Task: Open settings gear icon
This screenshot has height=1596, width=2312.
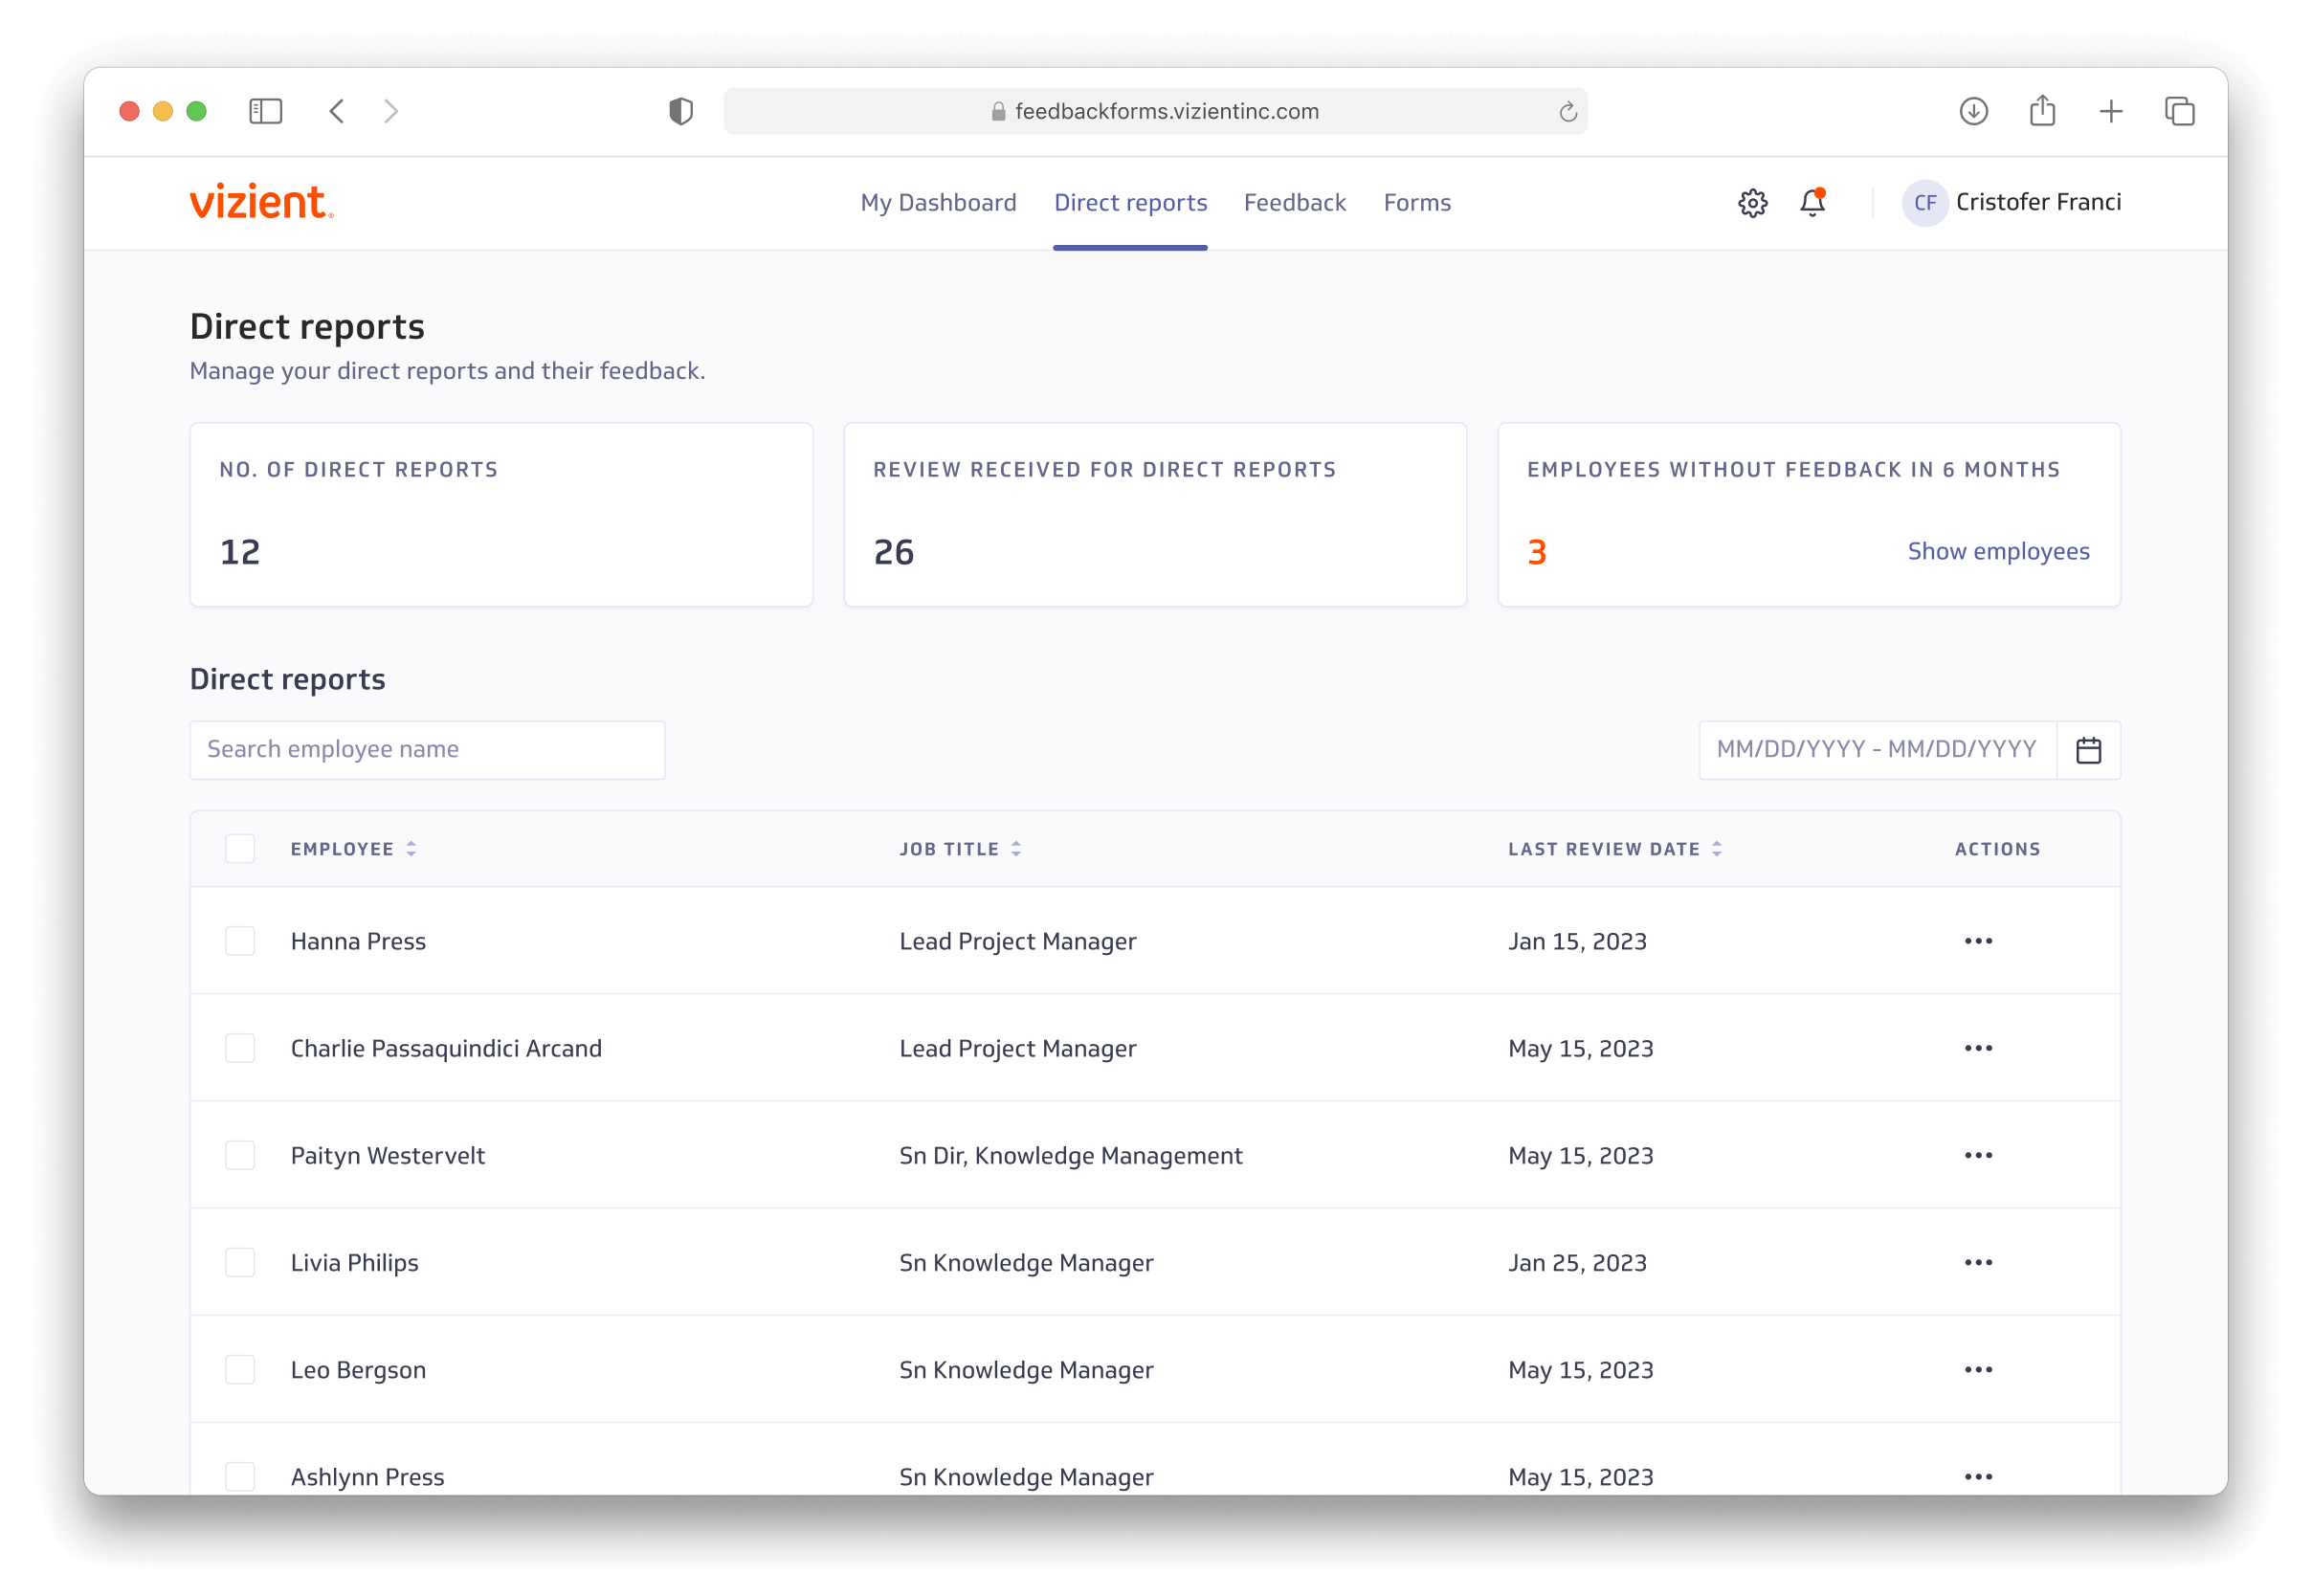Action: (x=1752, y=203)
